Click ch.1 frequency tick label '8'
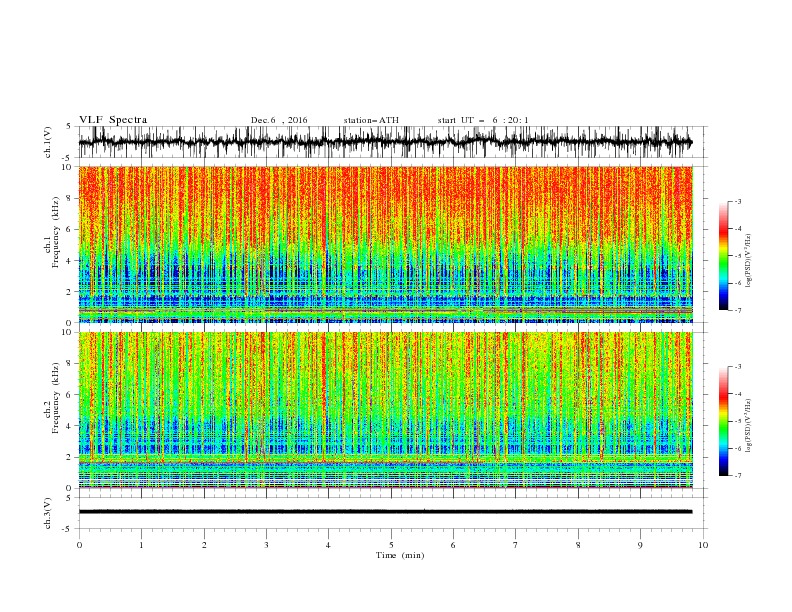 click(x=69, y=198)
